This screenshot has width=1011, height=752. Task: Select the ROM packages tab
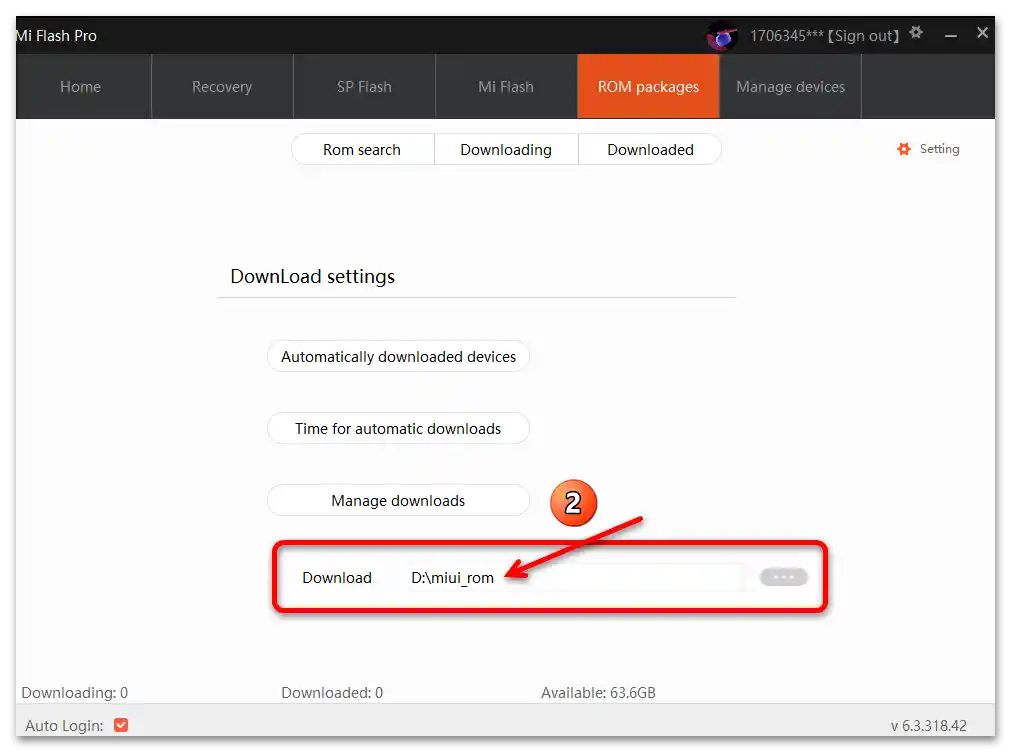(648, 86)
